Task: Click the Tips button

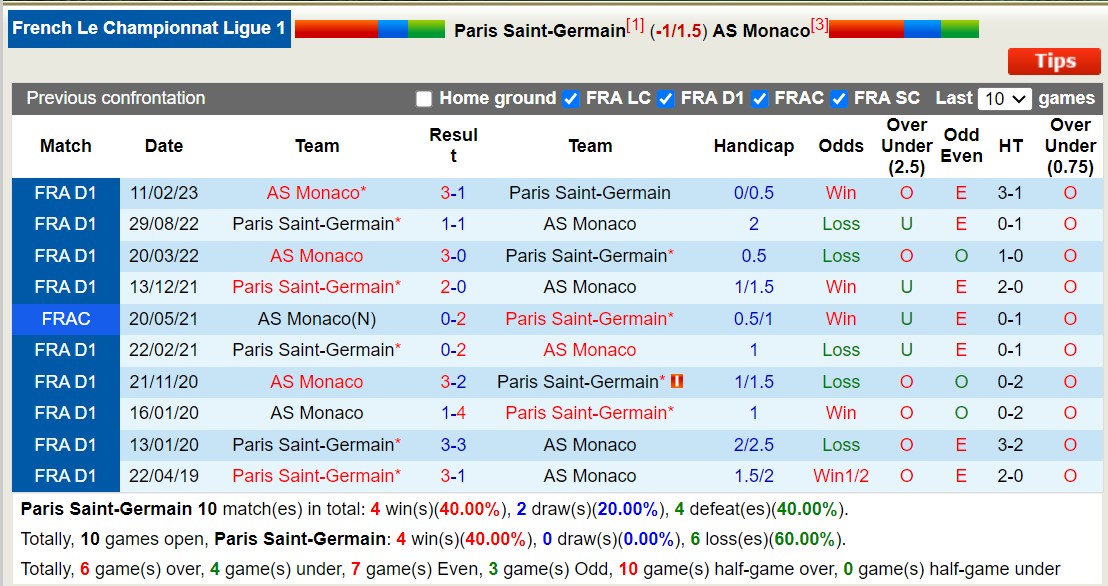Action: tap(1053, 61)
